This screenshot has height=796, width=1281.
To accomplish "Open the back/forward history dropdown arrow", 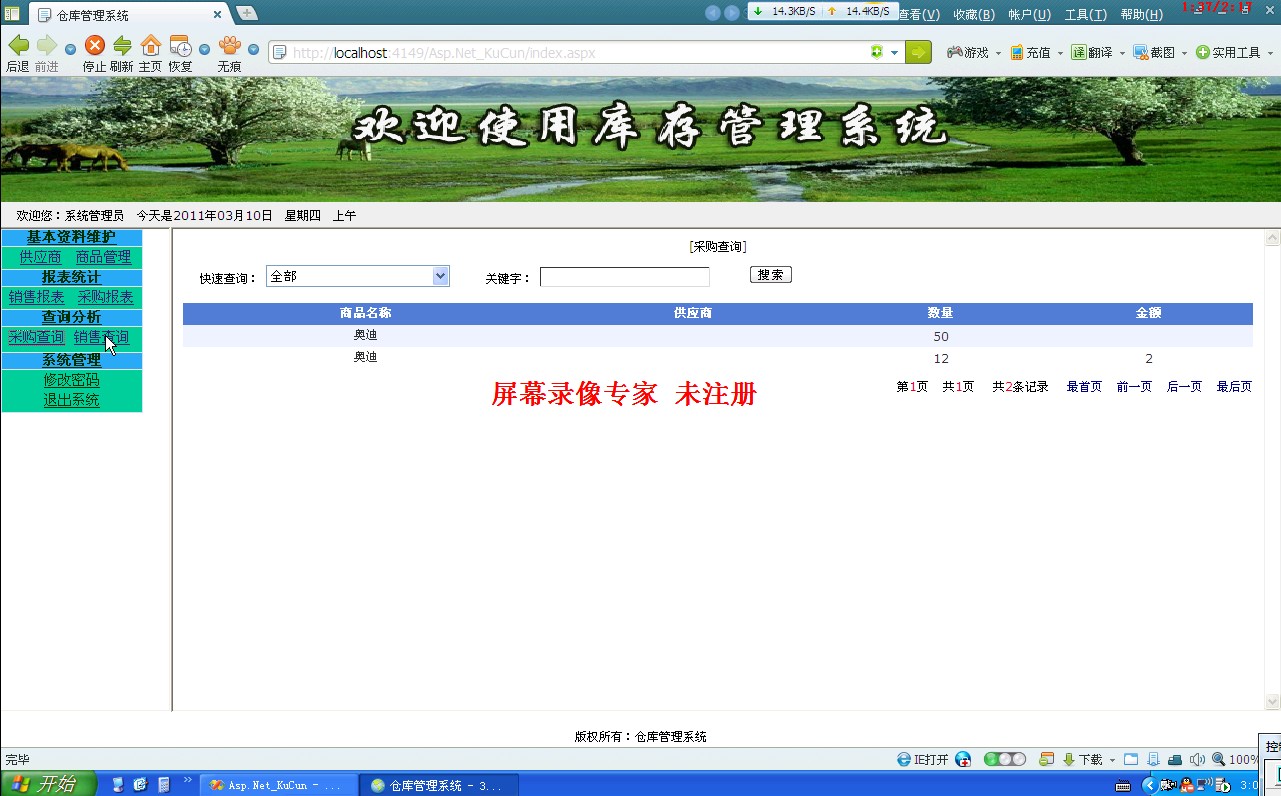I will click(70, 50).
